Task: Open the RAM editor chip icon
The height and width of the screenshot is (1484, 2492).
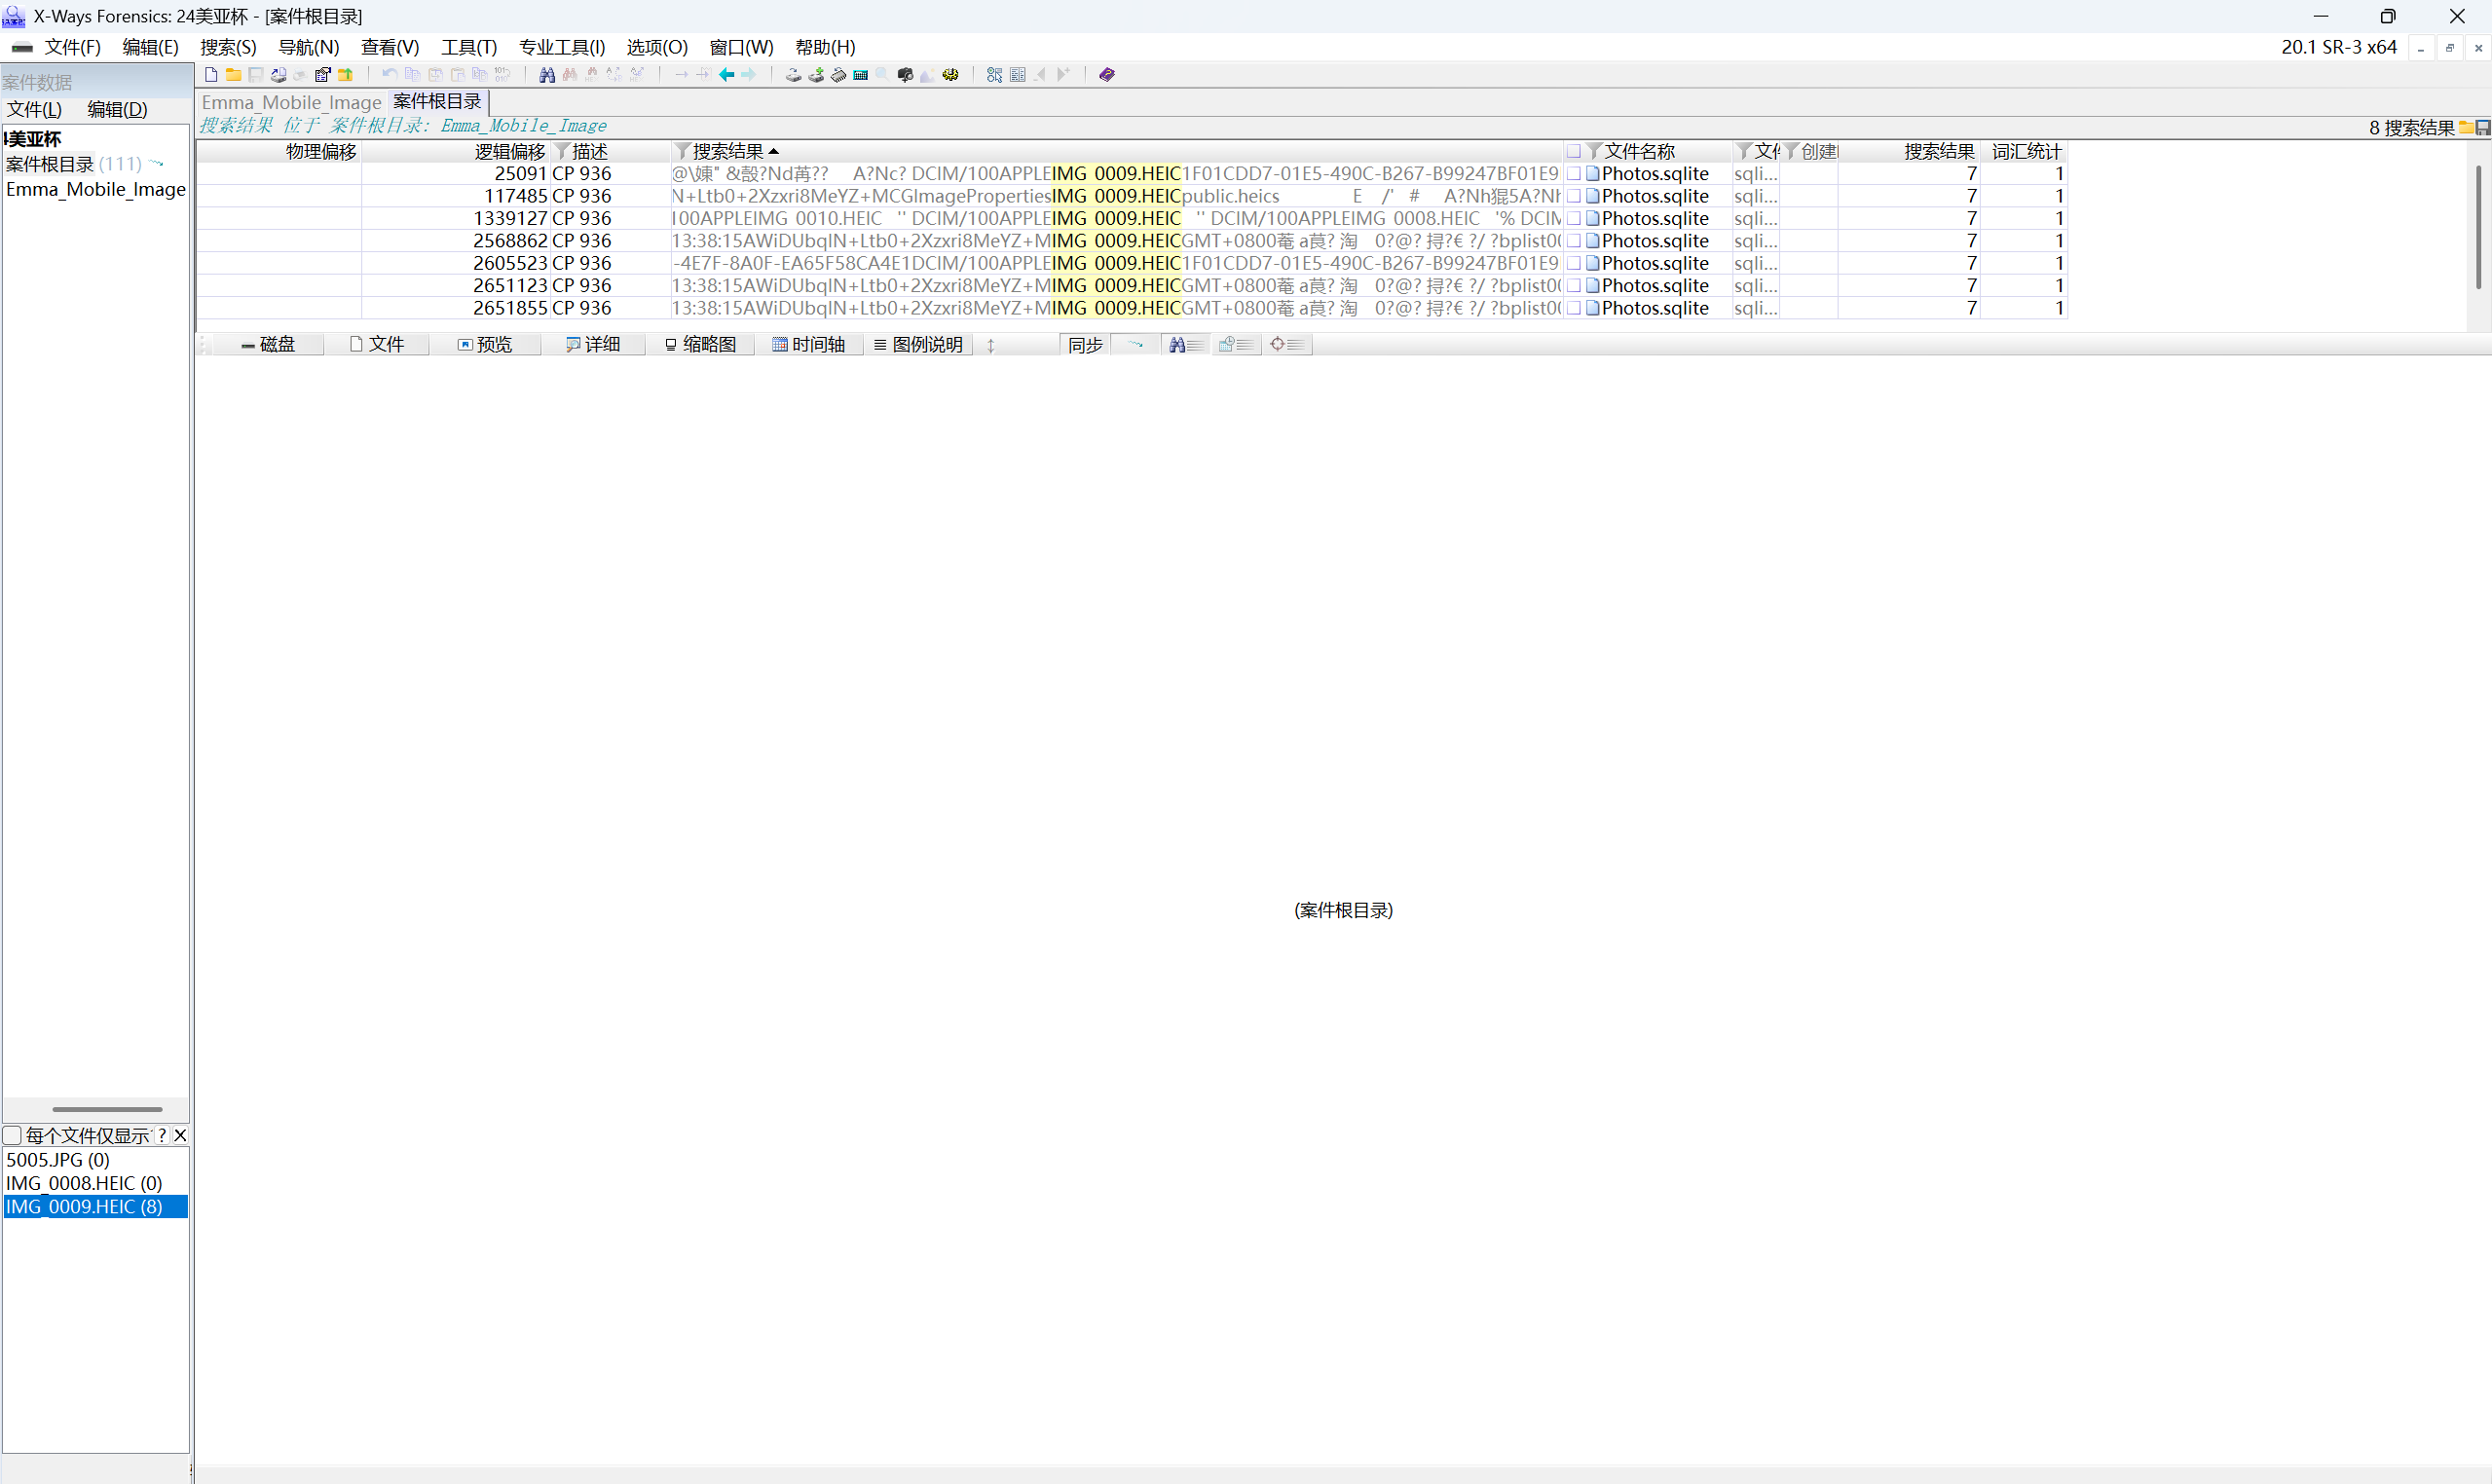Action: point(838,75)
